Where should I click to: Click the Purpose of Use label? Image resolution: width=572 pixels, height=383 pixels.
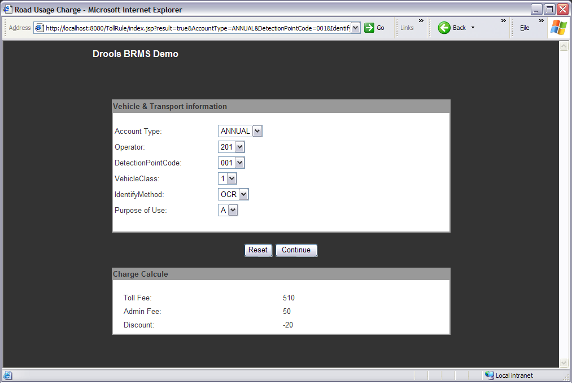coord(140,210)
